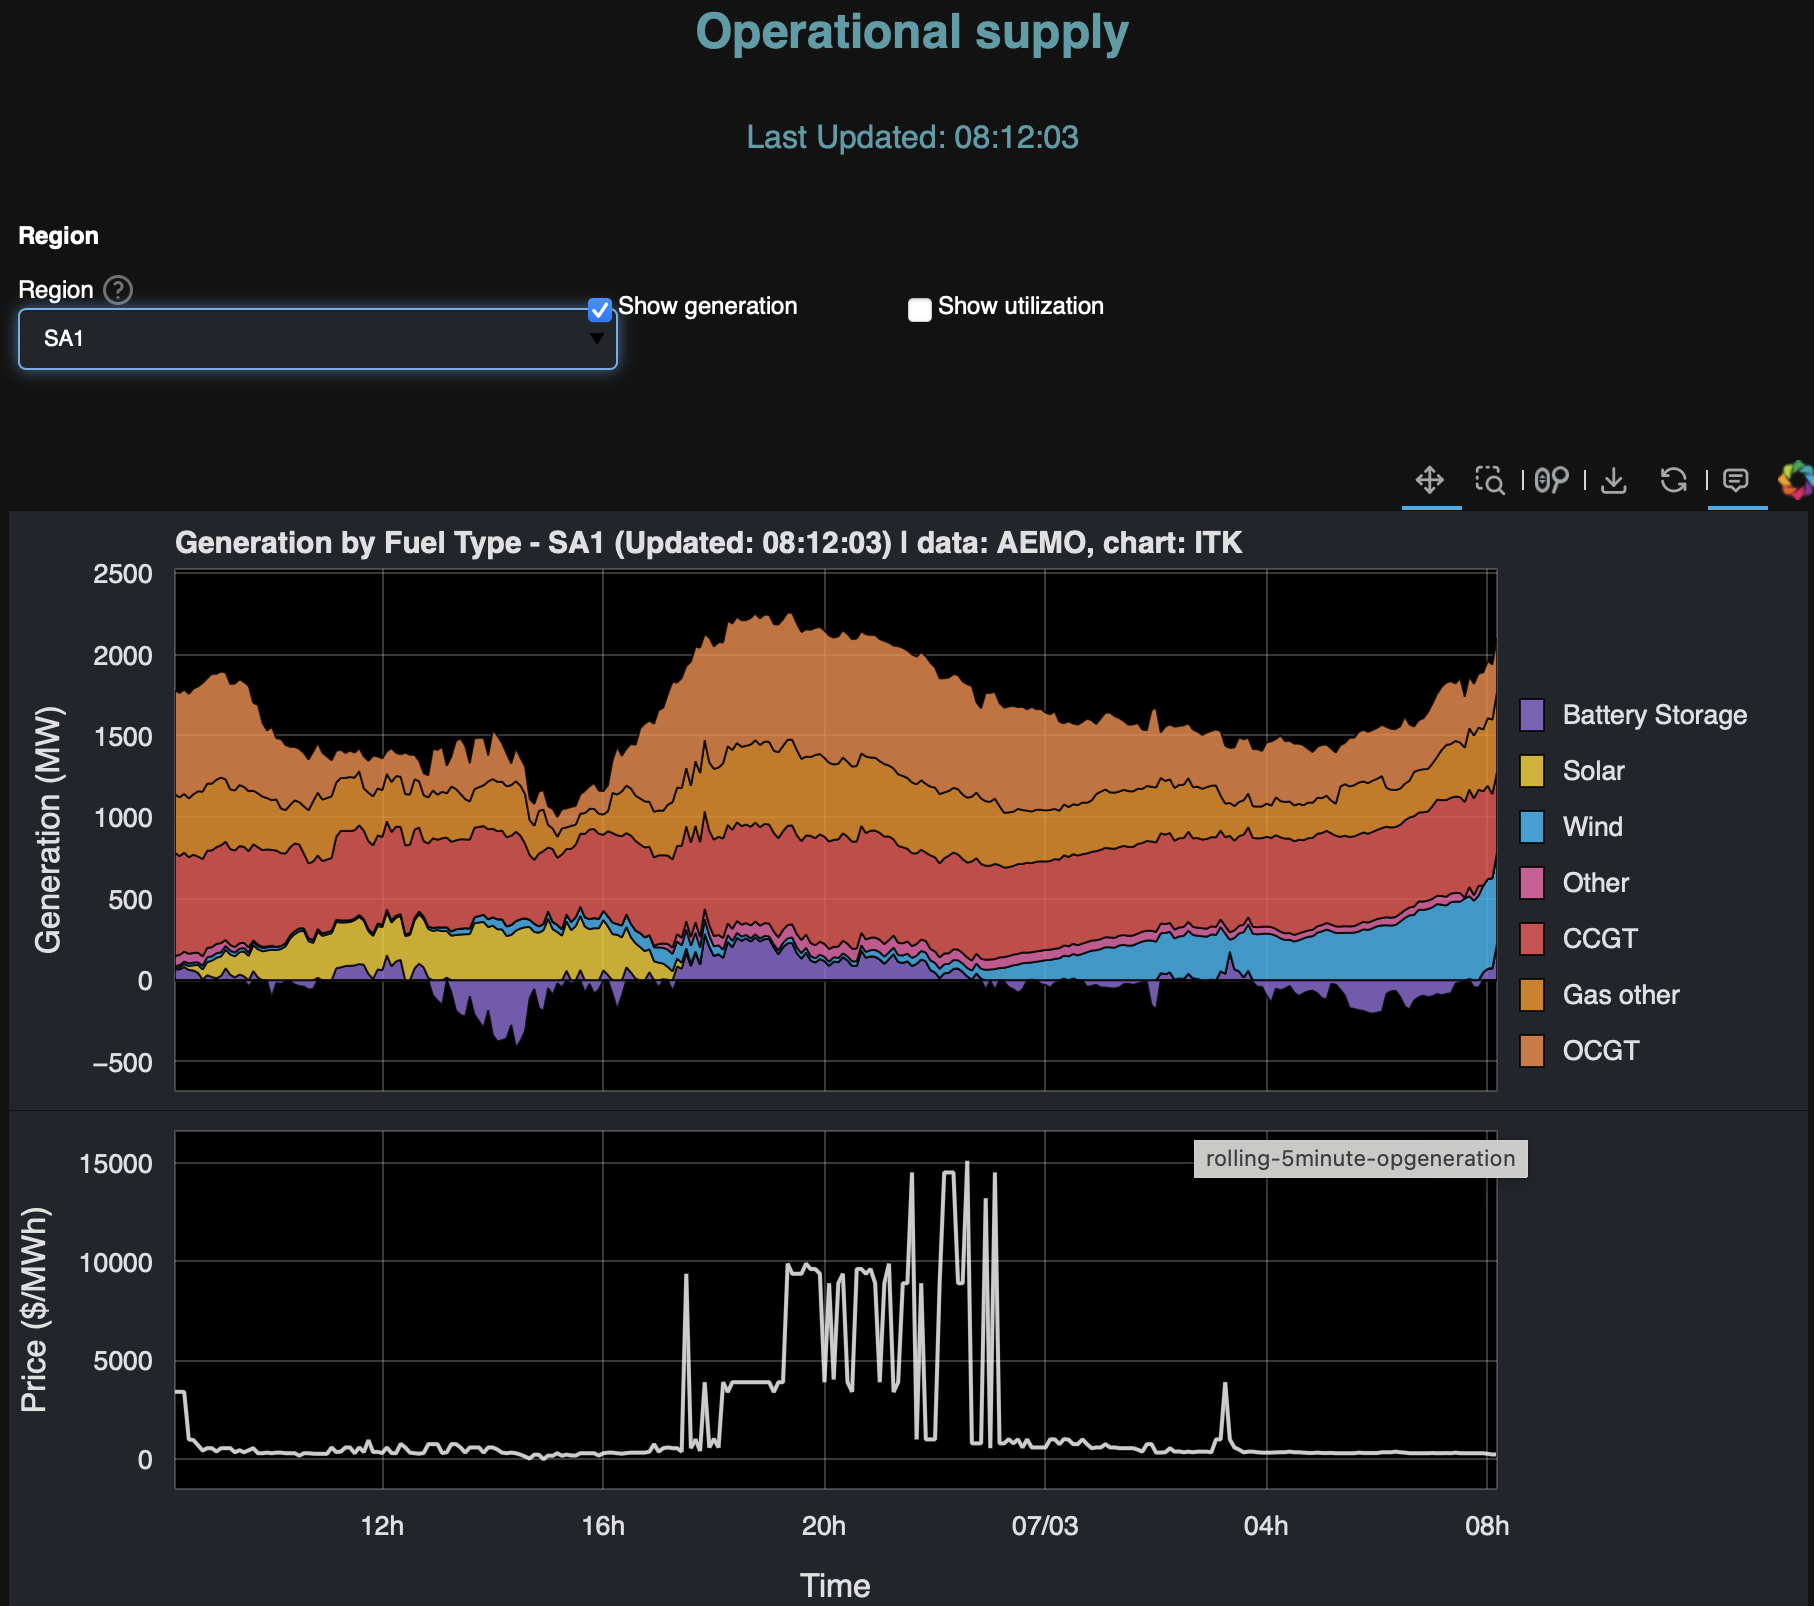Select the CCGT legend entry text
This screenshot has height=1606, width=1814.
[x=1599, y=939]
